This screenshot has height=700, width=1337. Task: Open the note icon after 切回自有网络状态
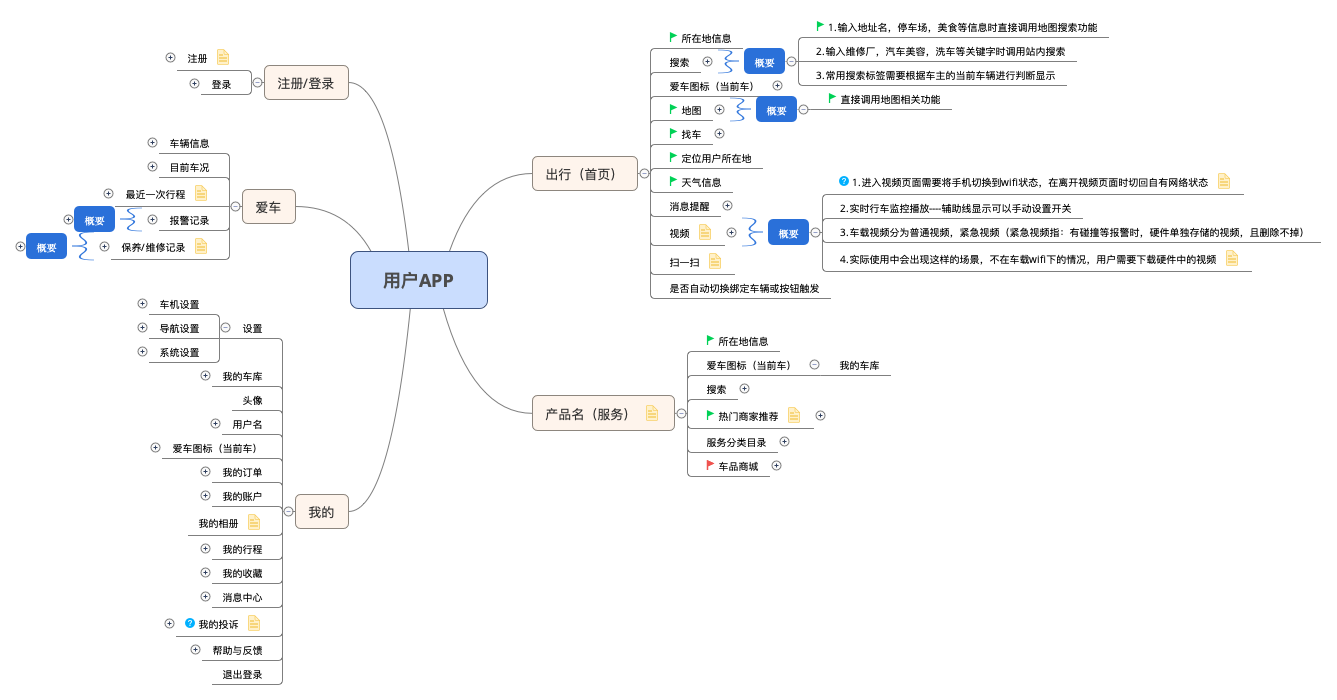[1224, 181]
